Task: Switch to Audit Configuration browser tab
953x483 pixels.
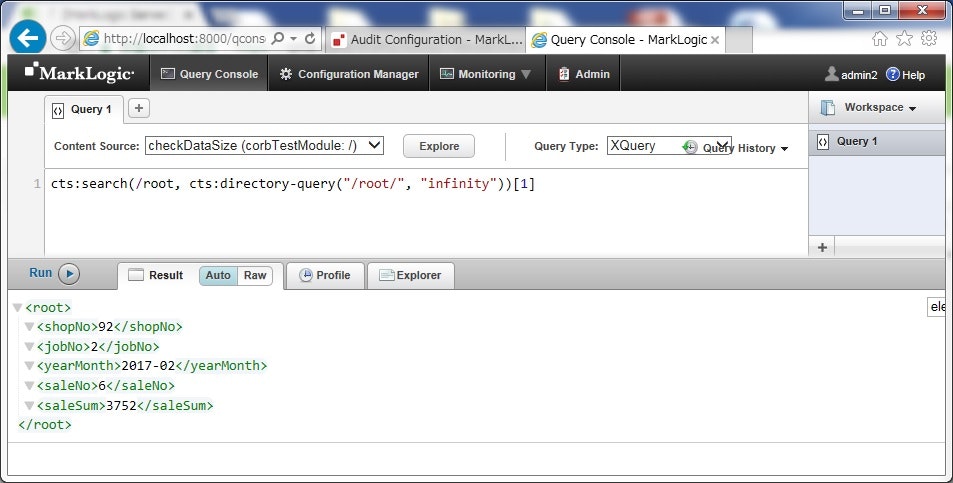Action: pyautogui.click(x=427, y=40)
